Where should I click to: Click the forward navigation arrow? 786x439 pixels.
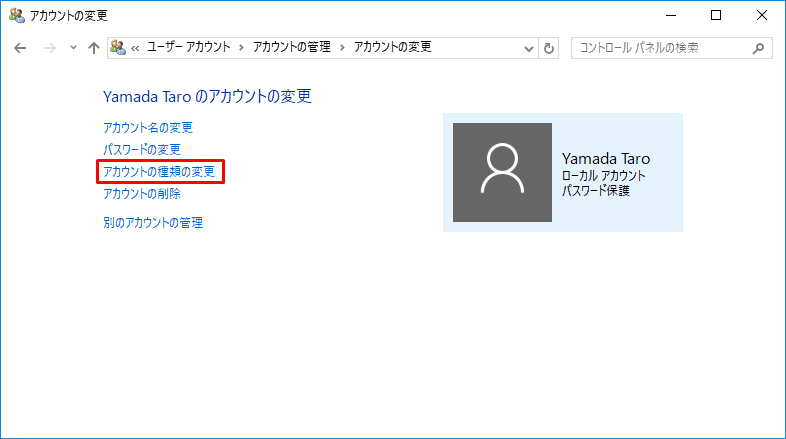click(x=49, y=48)
